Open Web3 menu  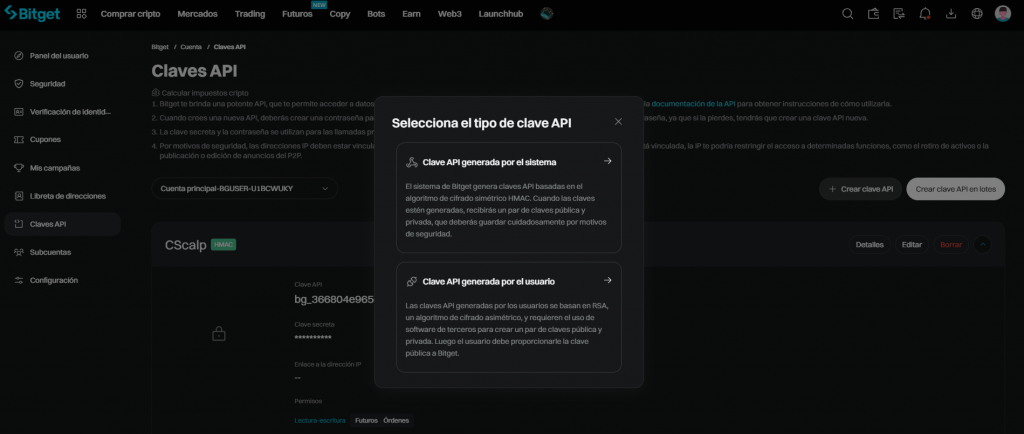(449, 14)
